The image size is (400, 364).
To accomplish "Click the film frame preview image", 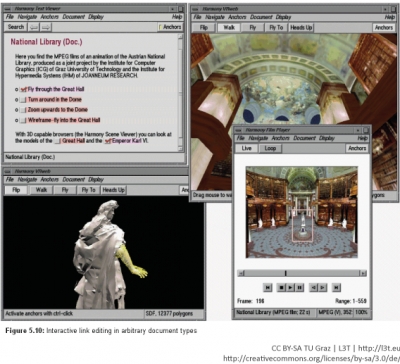I will click(302, 212).
